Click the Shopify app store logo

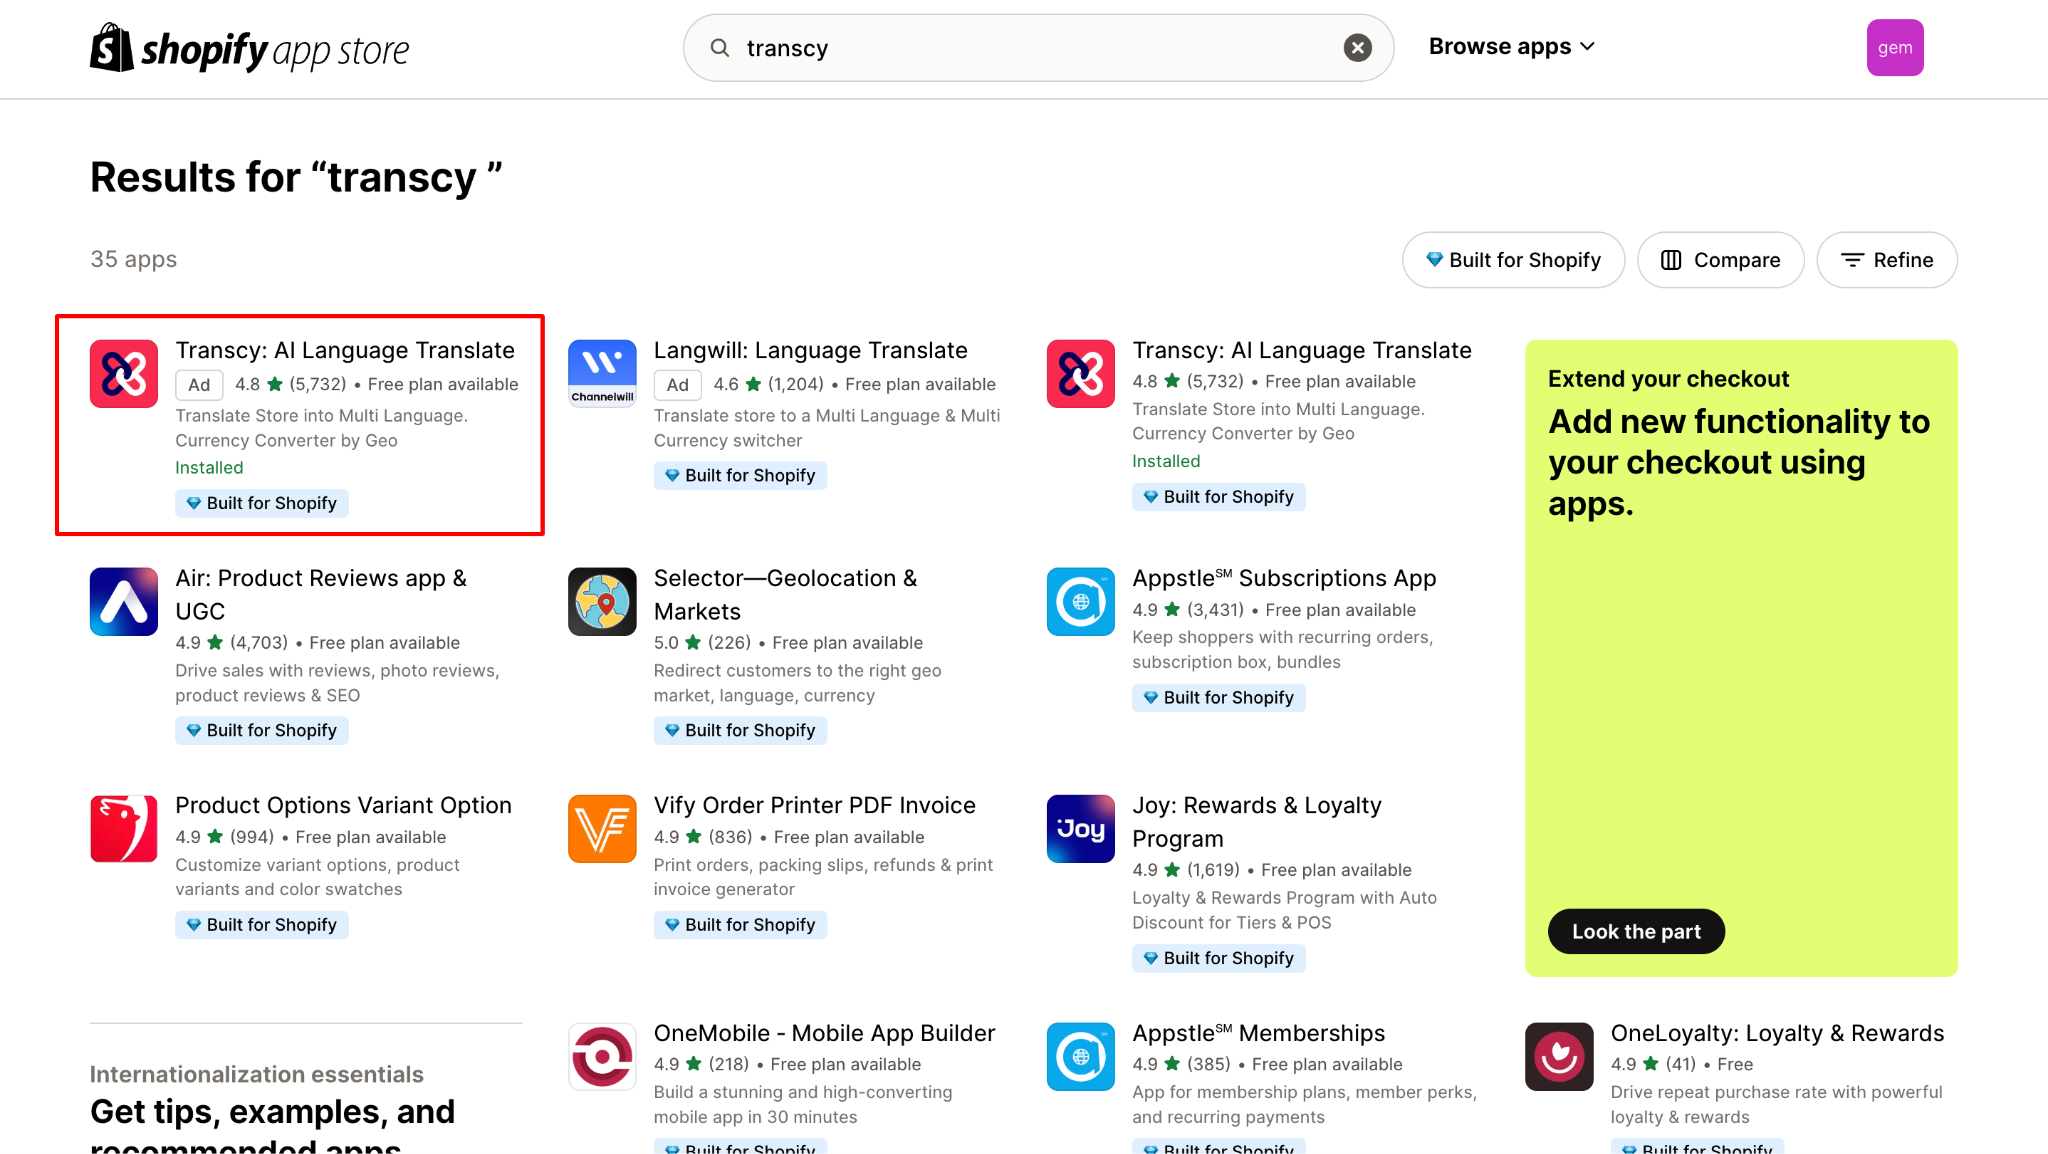click(x=249, y=48)
